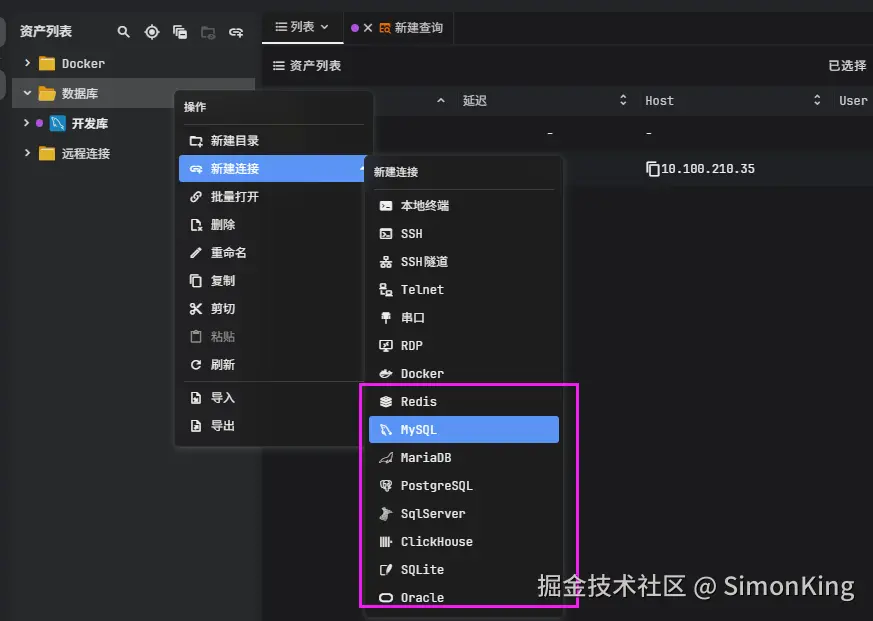Select the Docker folder in the tree

83,63
